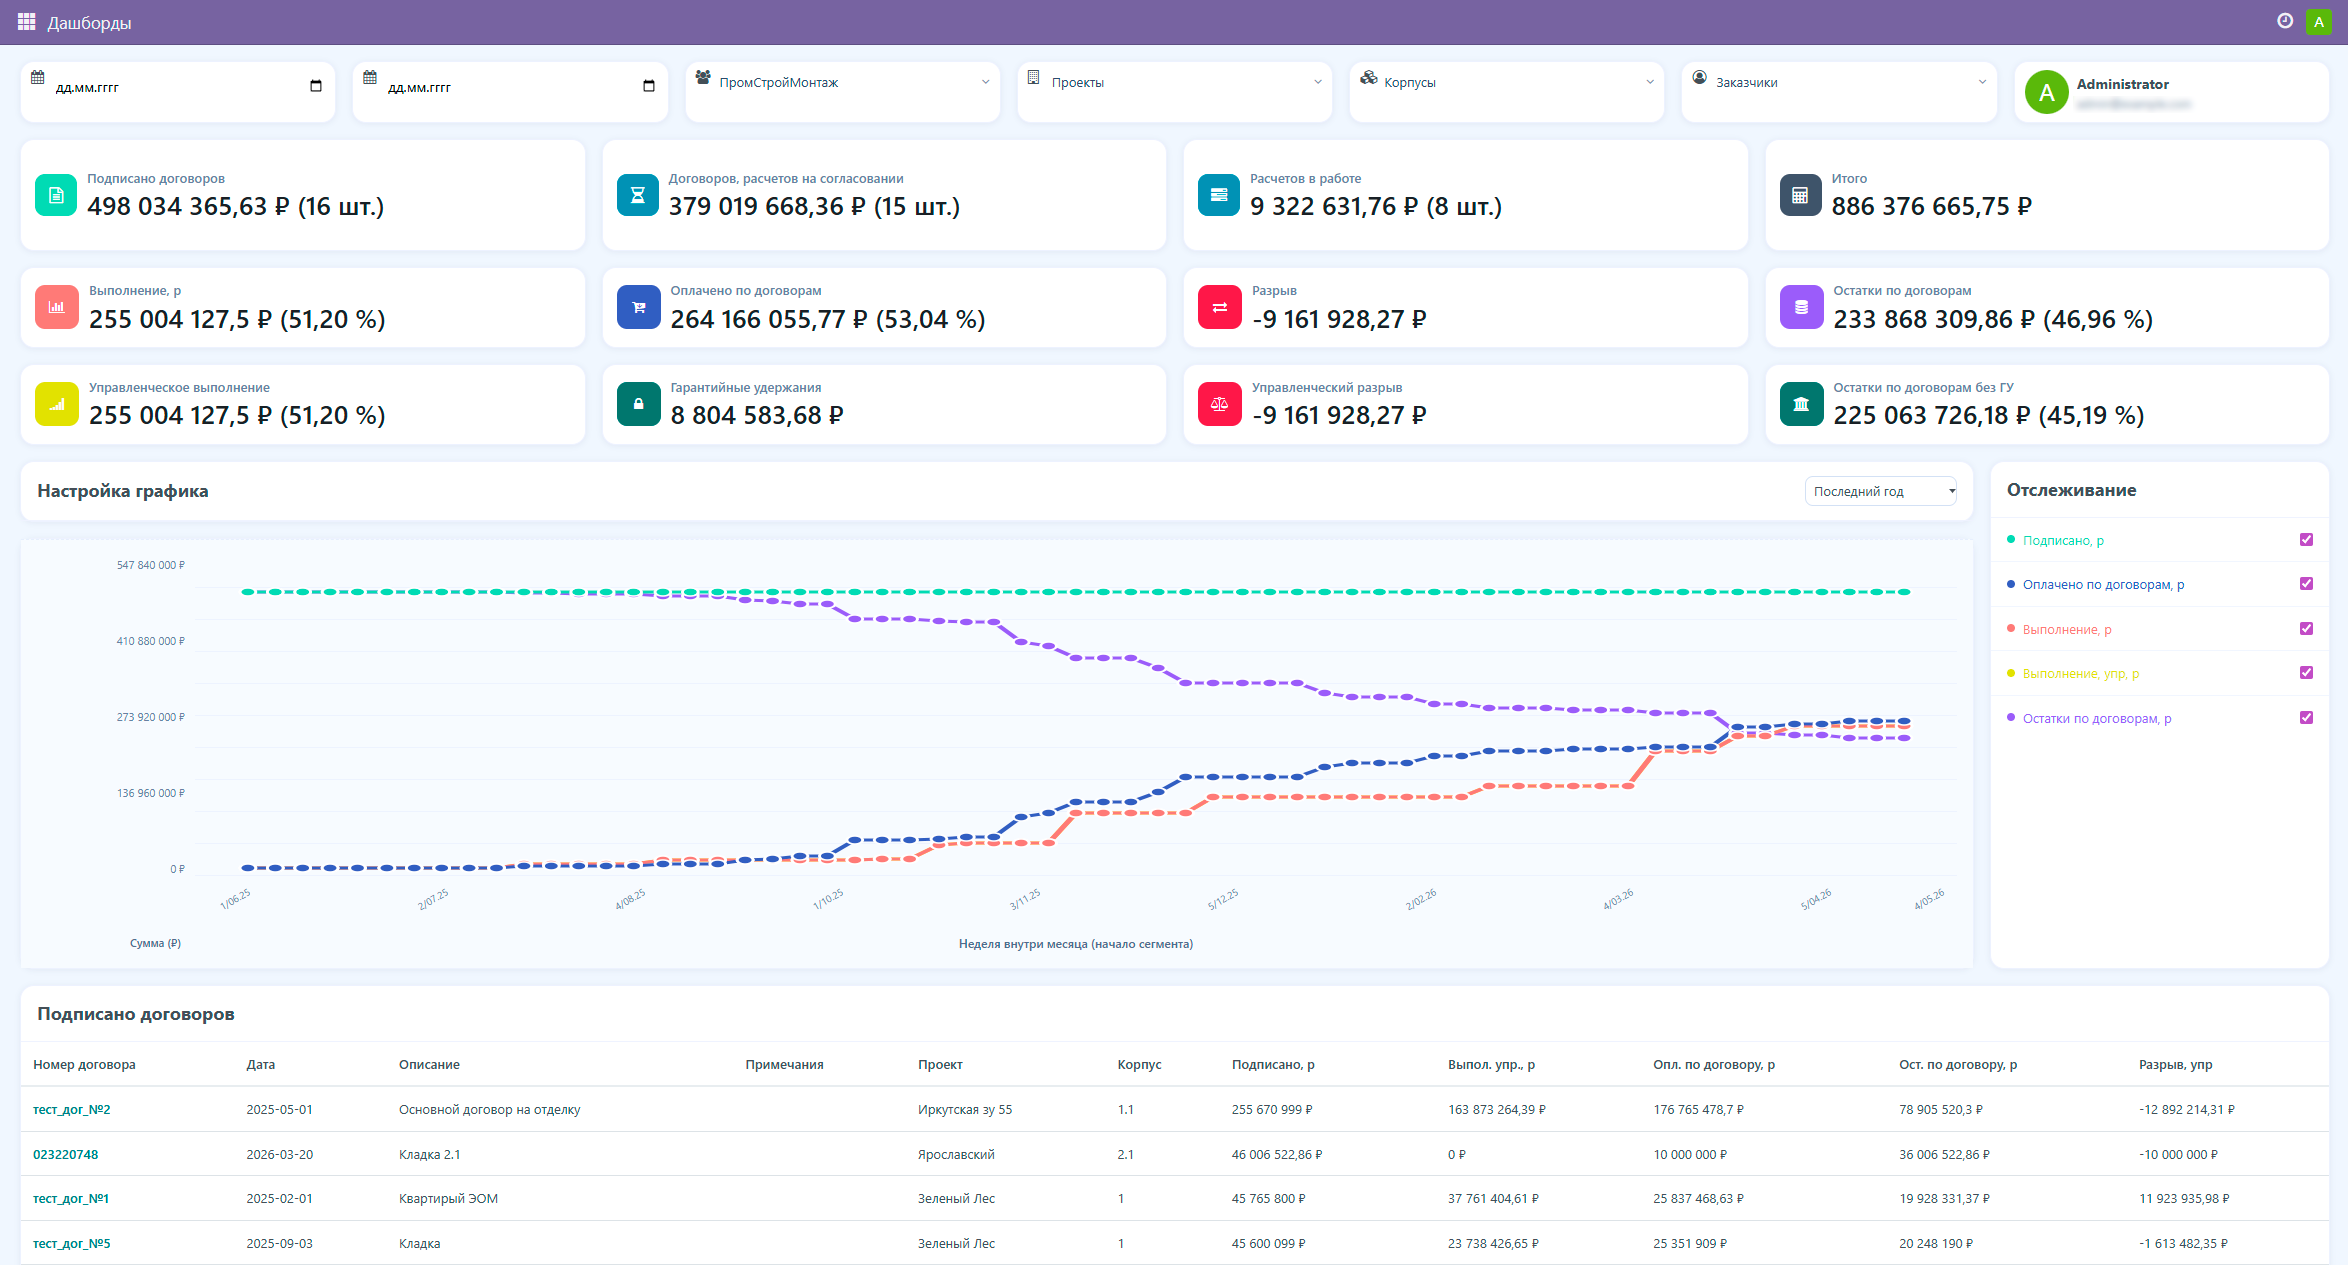Click the Дашборды header title
The height and width of the screenshot is (1265, 2348).
[x=89, y=22]
